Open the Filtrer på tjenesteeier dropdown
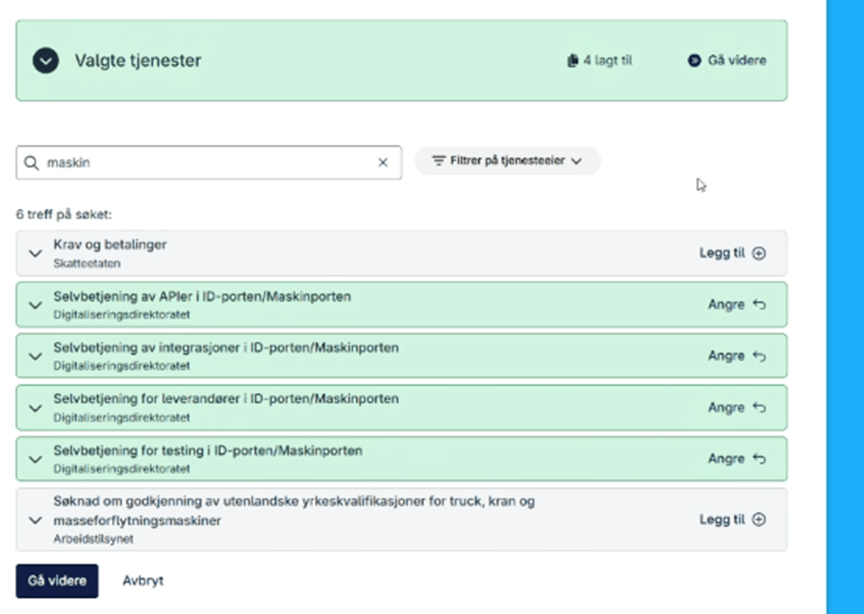The image size is (864, 614). pos(507,161)
